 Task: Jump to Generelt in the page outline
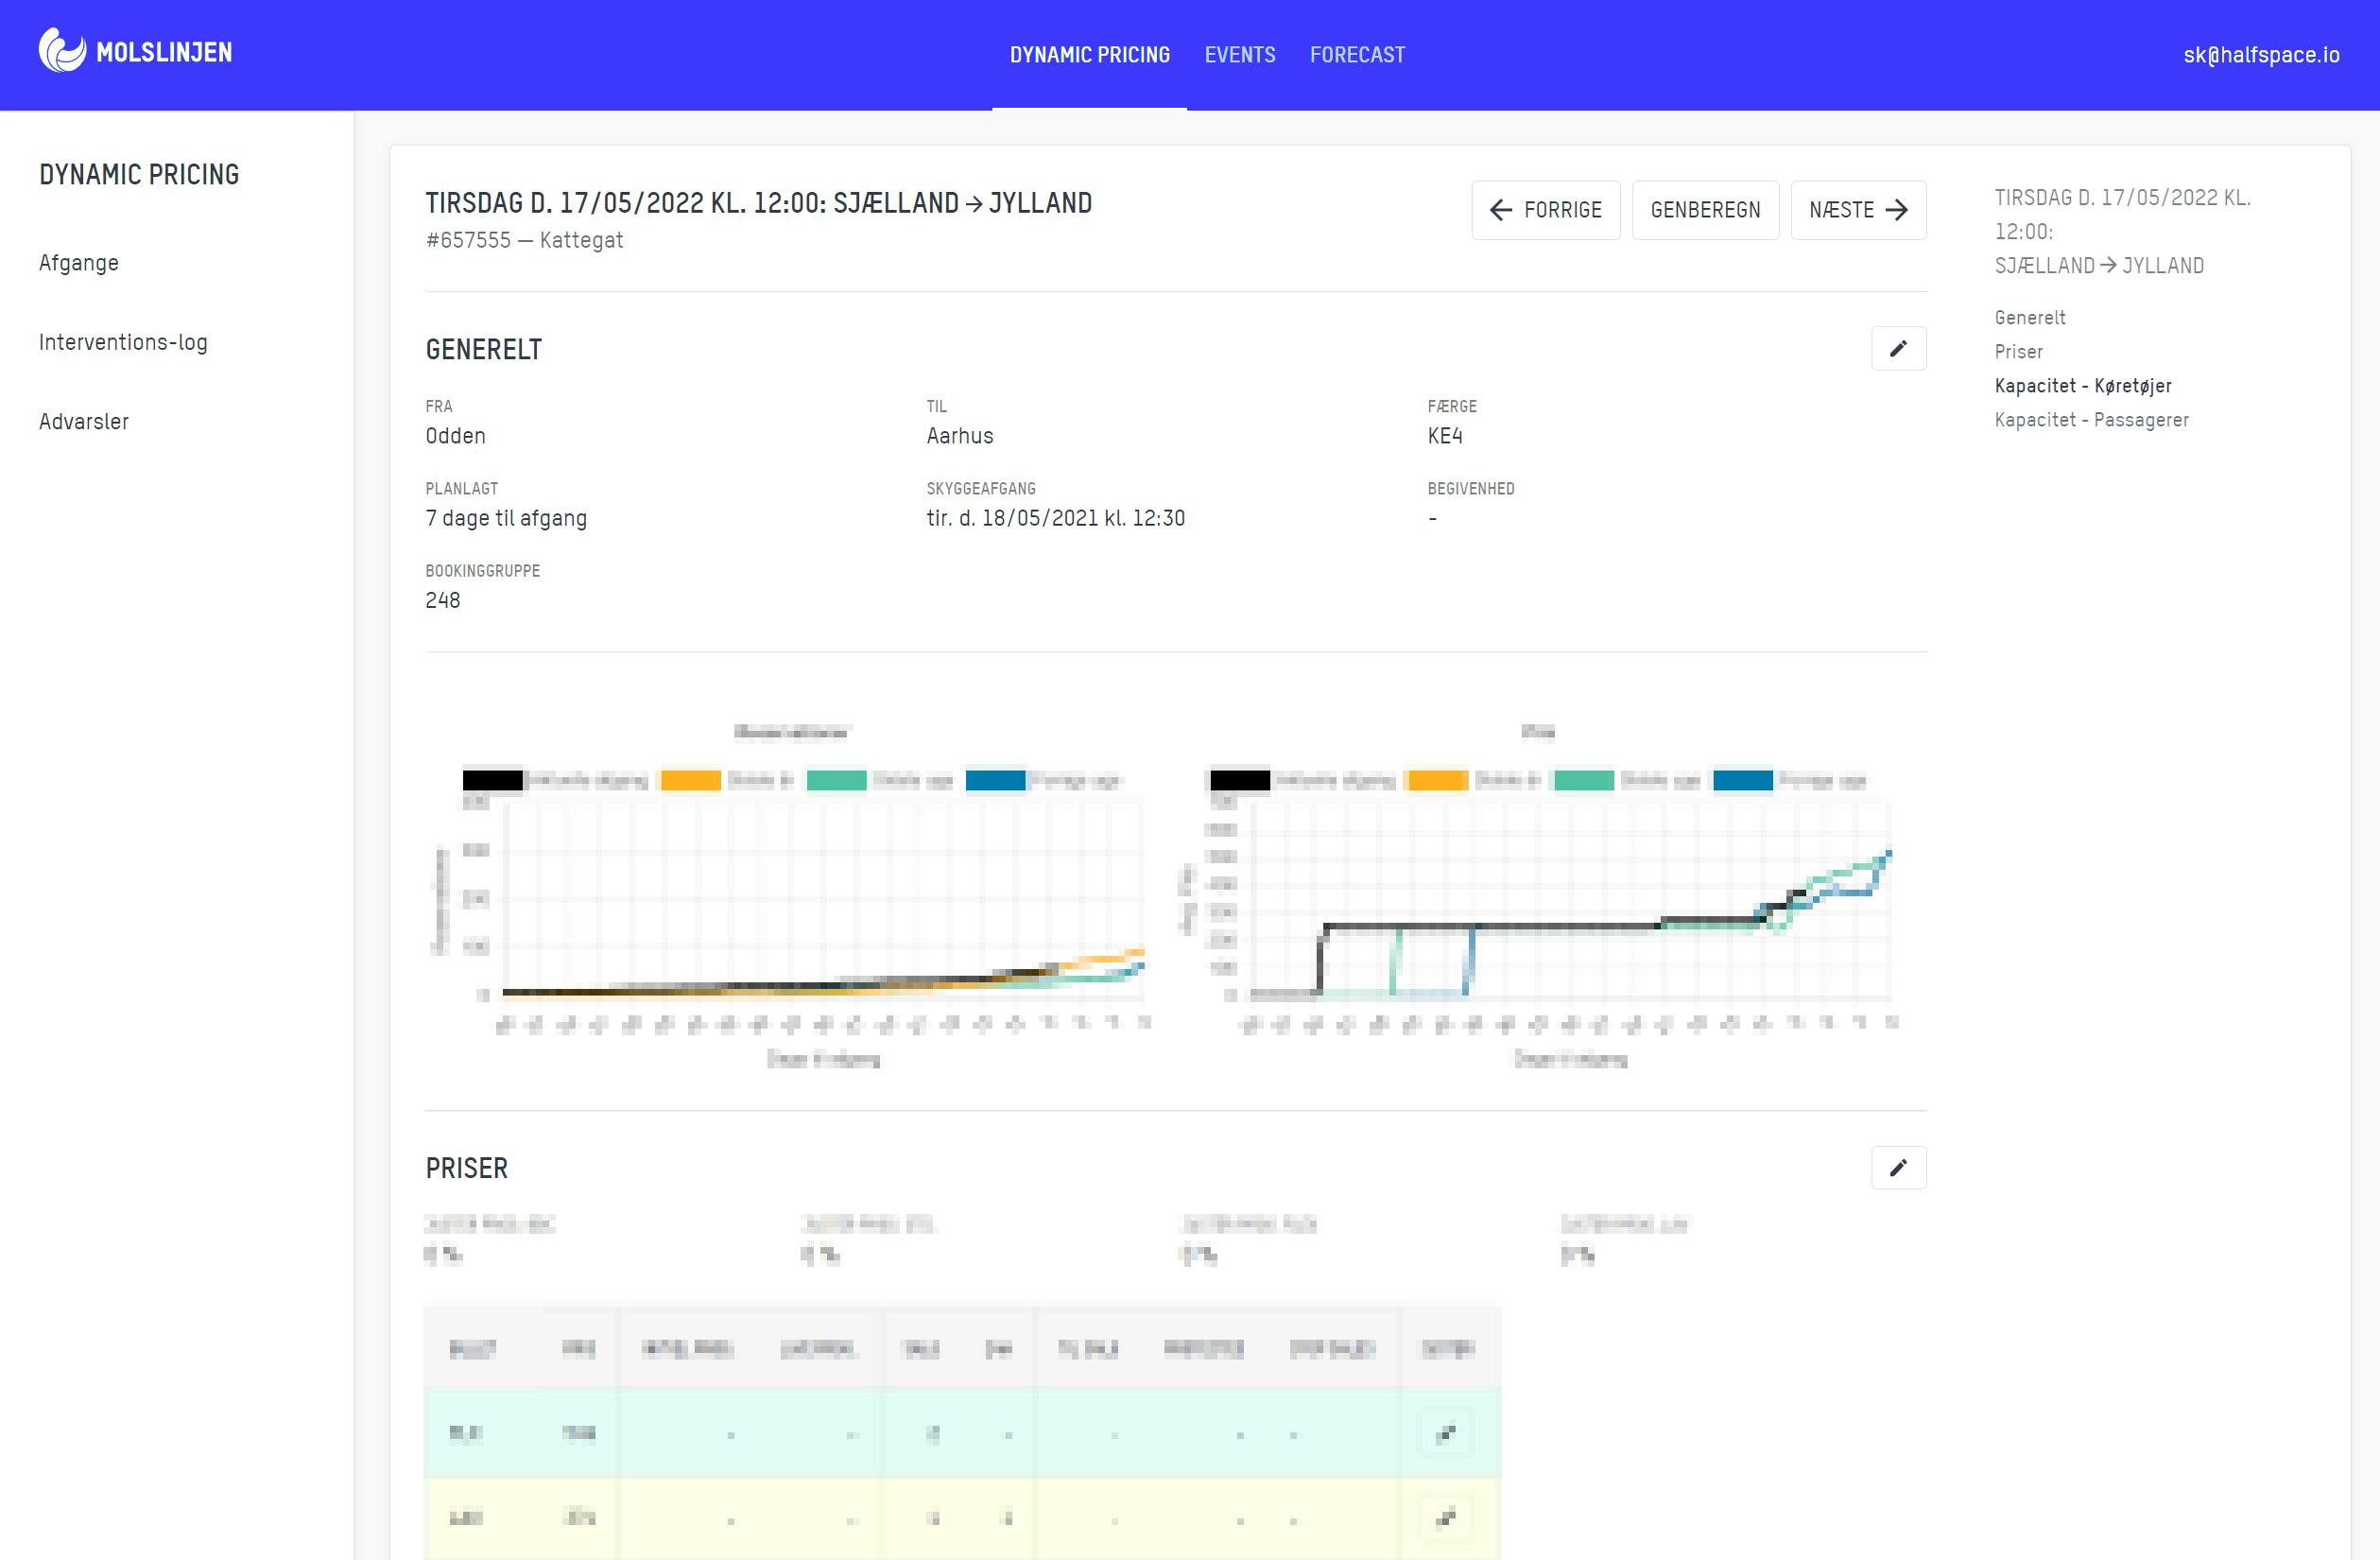[x=2029, y=318]
